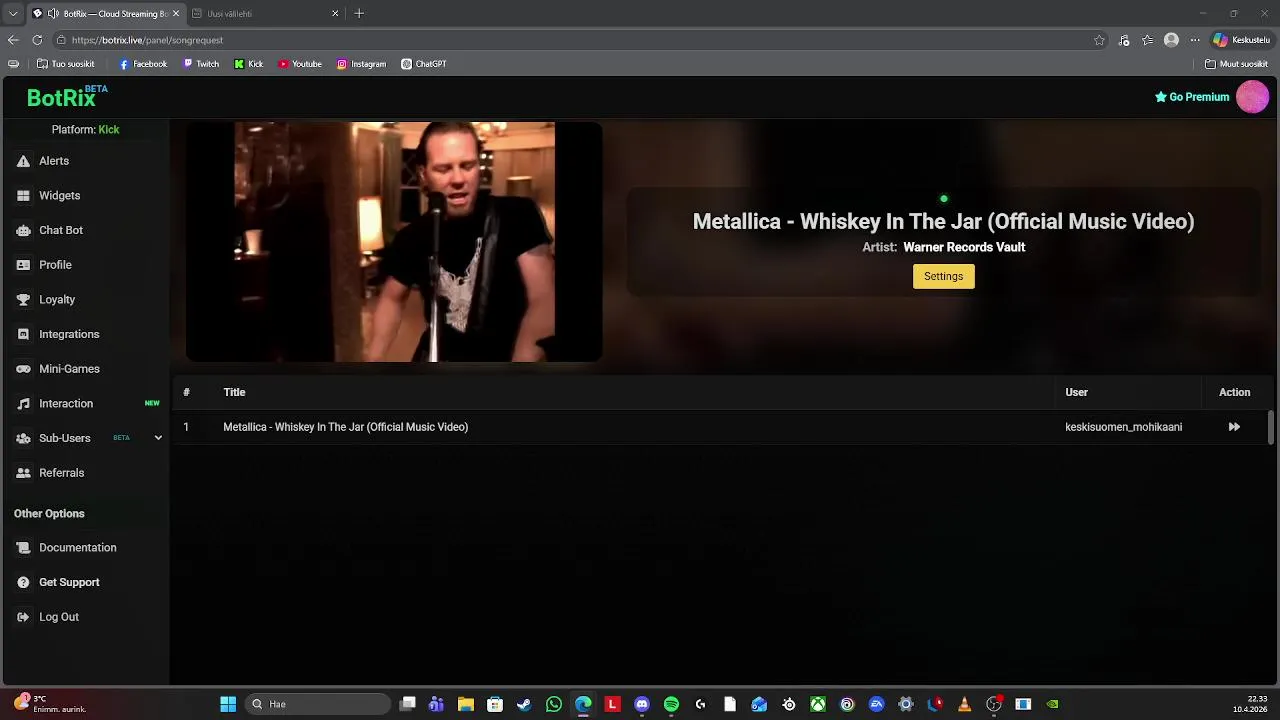Open a new browser tab
Screen dimensions: 1280x720
point(359,14)
